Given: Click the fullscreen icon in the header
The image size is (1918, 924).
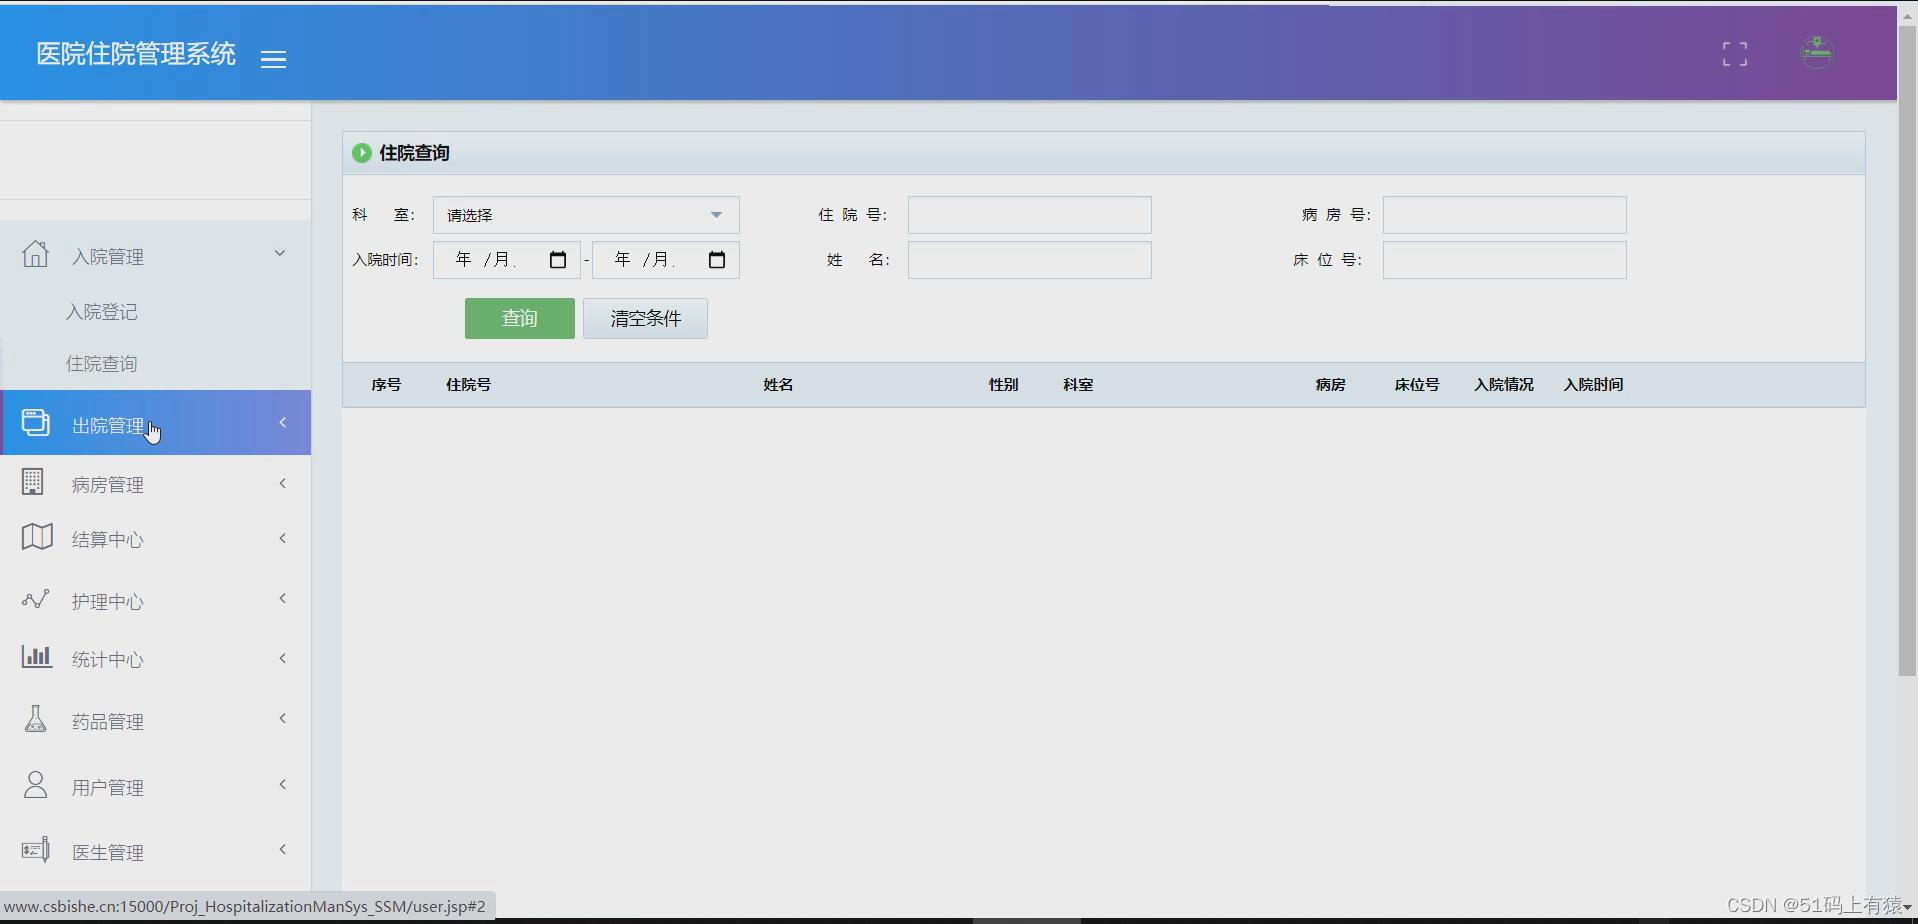Looking at the screenshot, I should click(1735, 53).
